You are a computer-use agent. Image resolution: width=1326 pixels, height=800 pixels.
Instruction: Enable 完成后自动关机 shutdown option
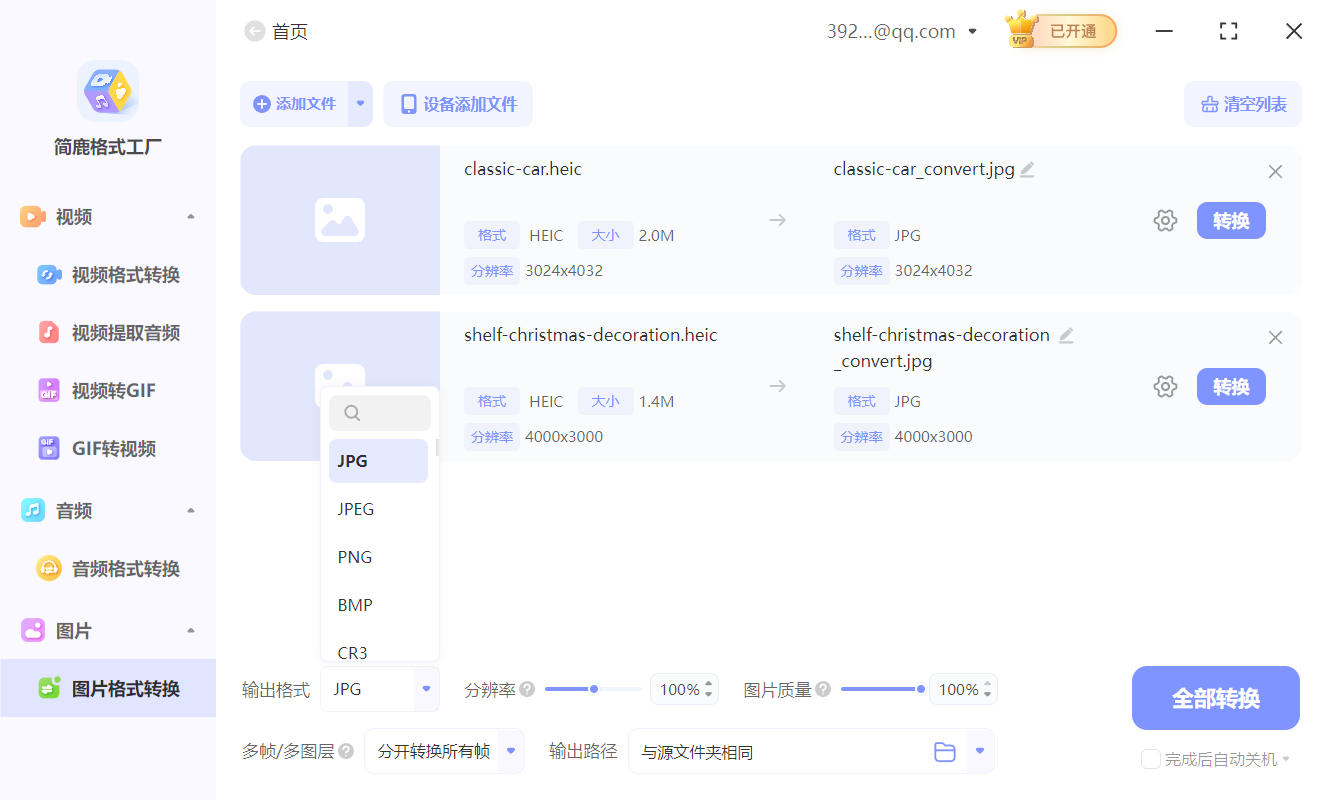point(1150,759)
